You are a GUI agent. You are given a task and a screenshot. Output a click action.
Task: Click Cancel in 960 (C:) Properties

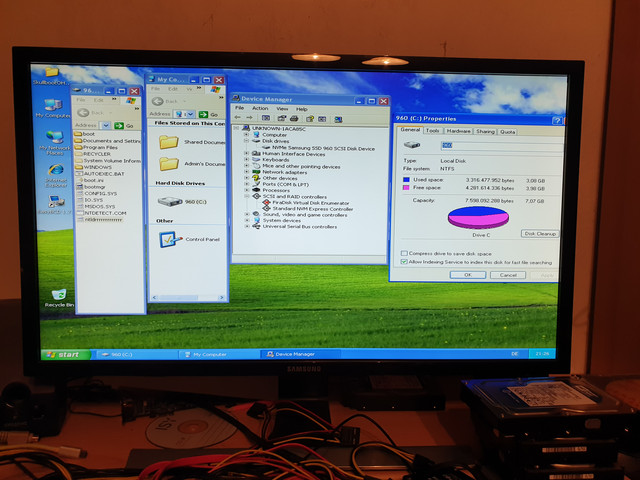(508, 275)
